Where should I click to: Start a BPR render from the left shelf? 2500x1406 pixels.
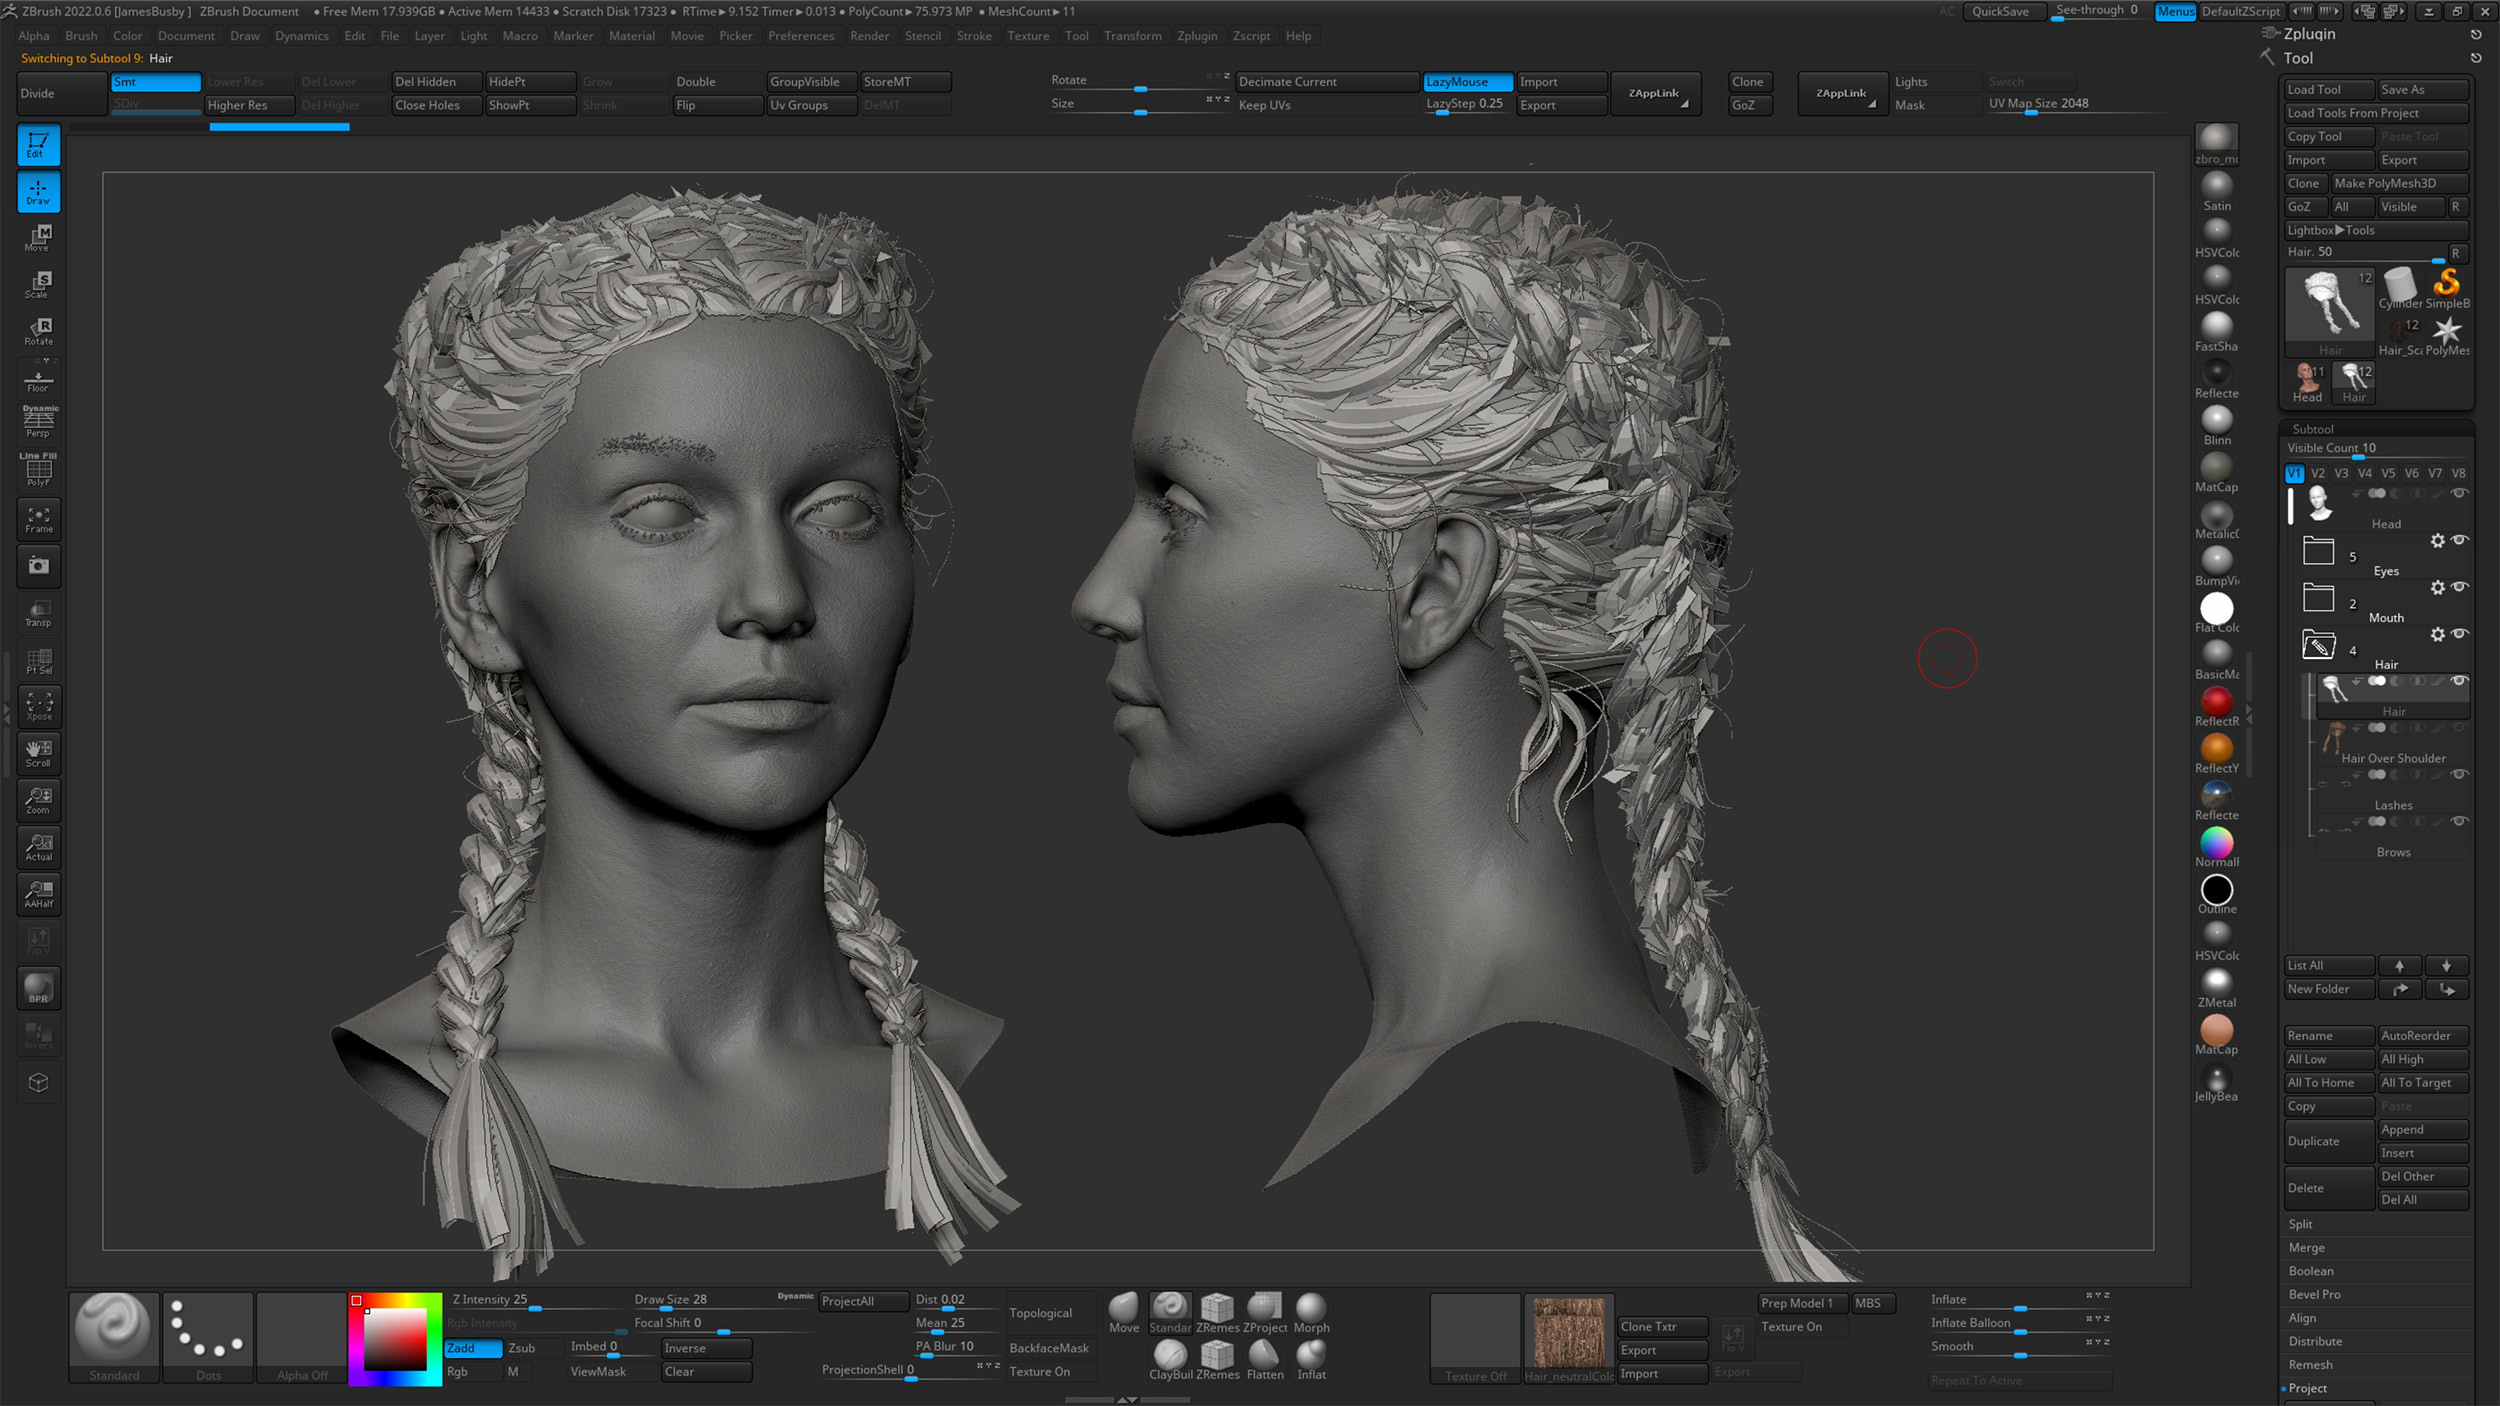[x=38, y=988]
